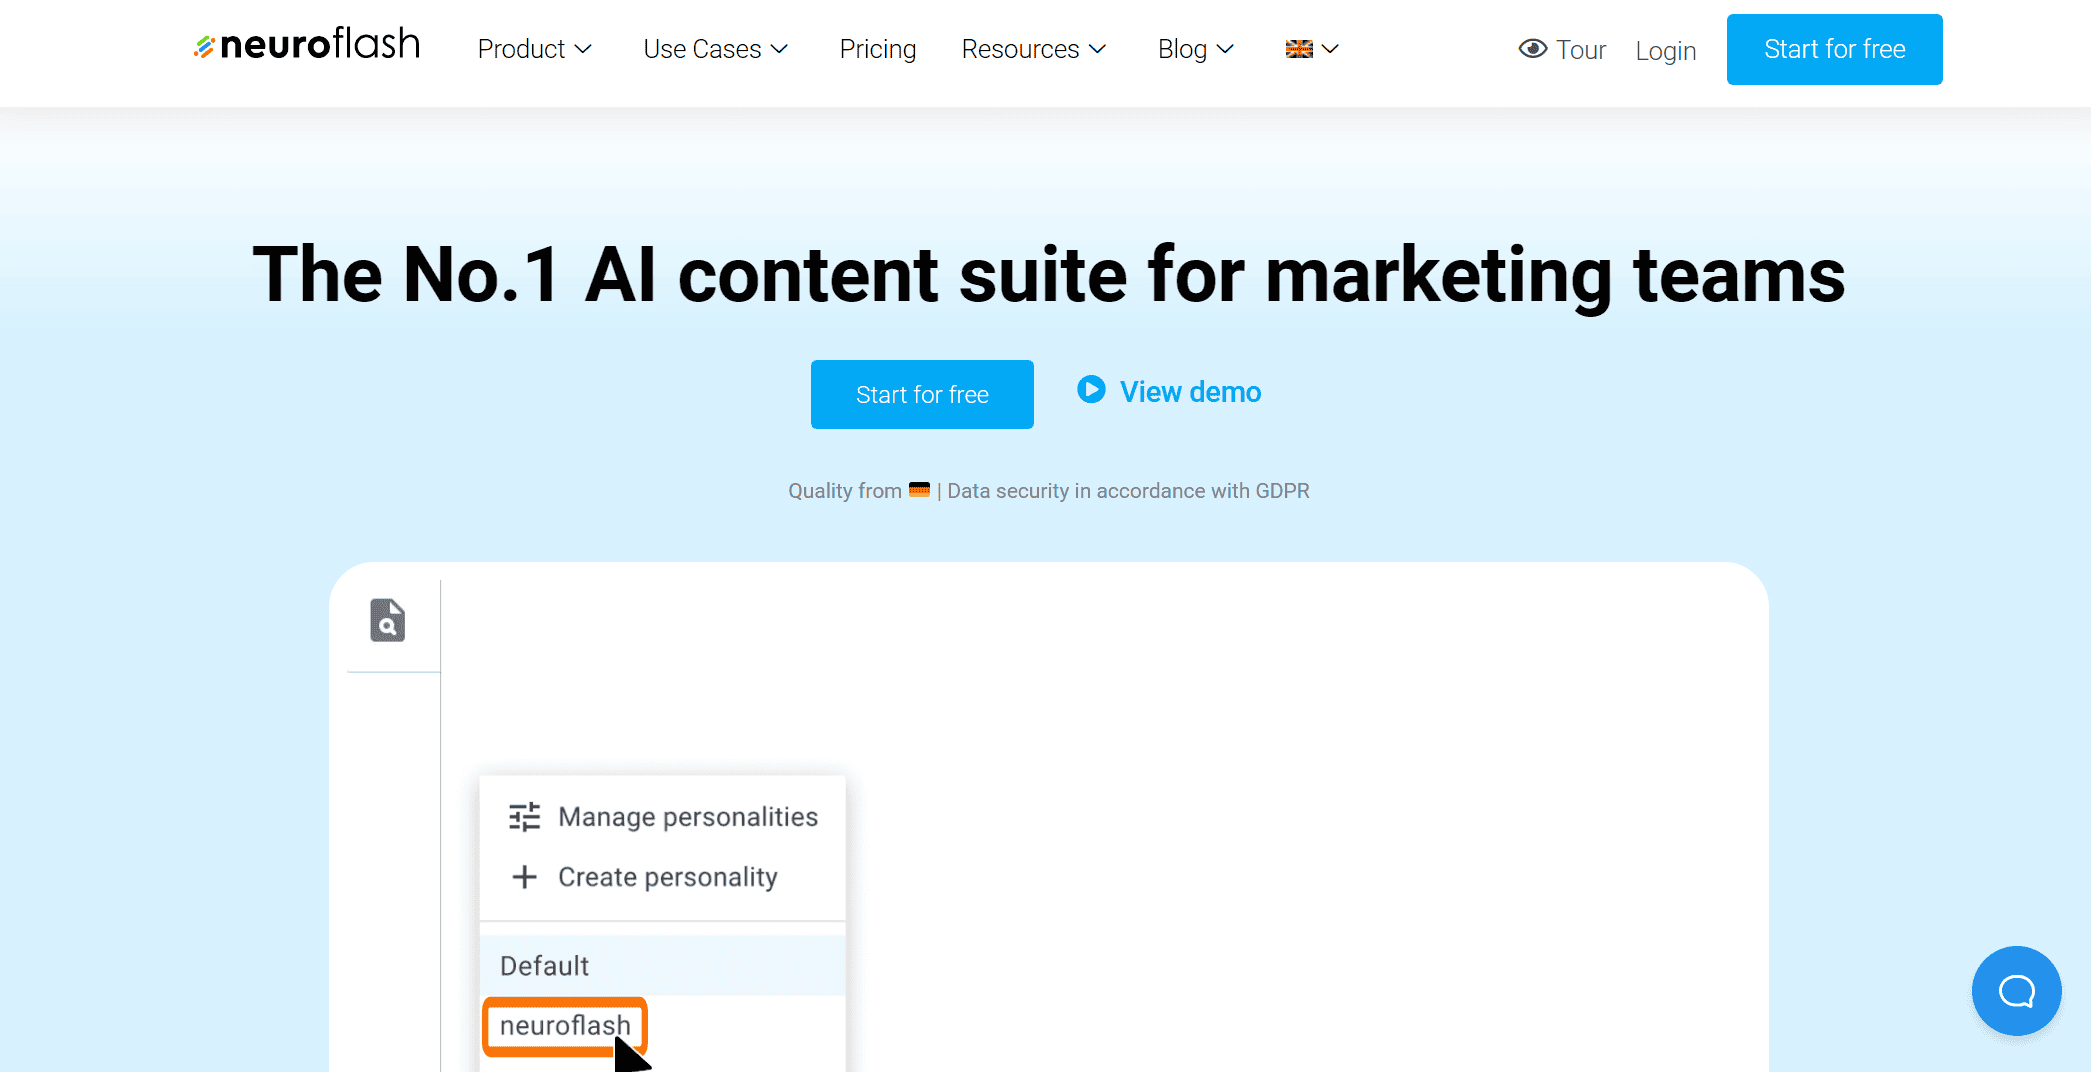Image resolution: width=2091 pixels, height=1072 pixels.
Task: Open the Product menu
Action: pyautogui.click(x=535, y=49)
